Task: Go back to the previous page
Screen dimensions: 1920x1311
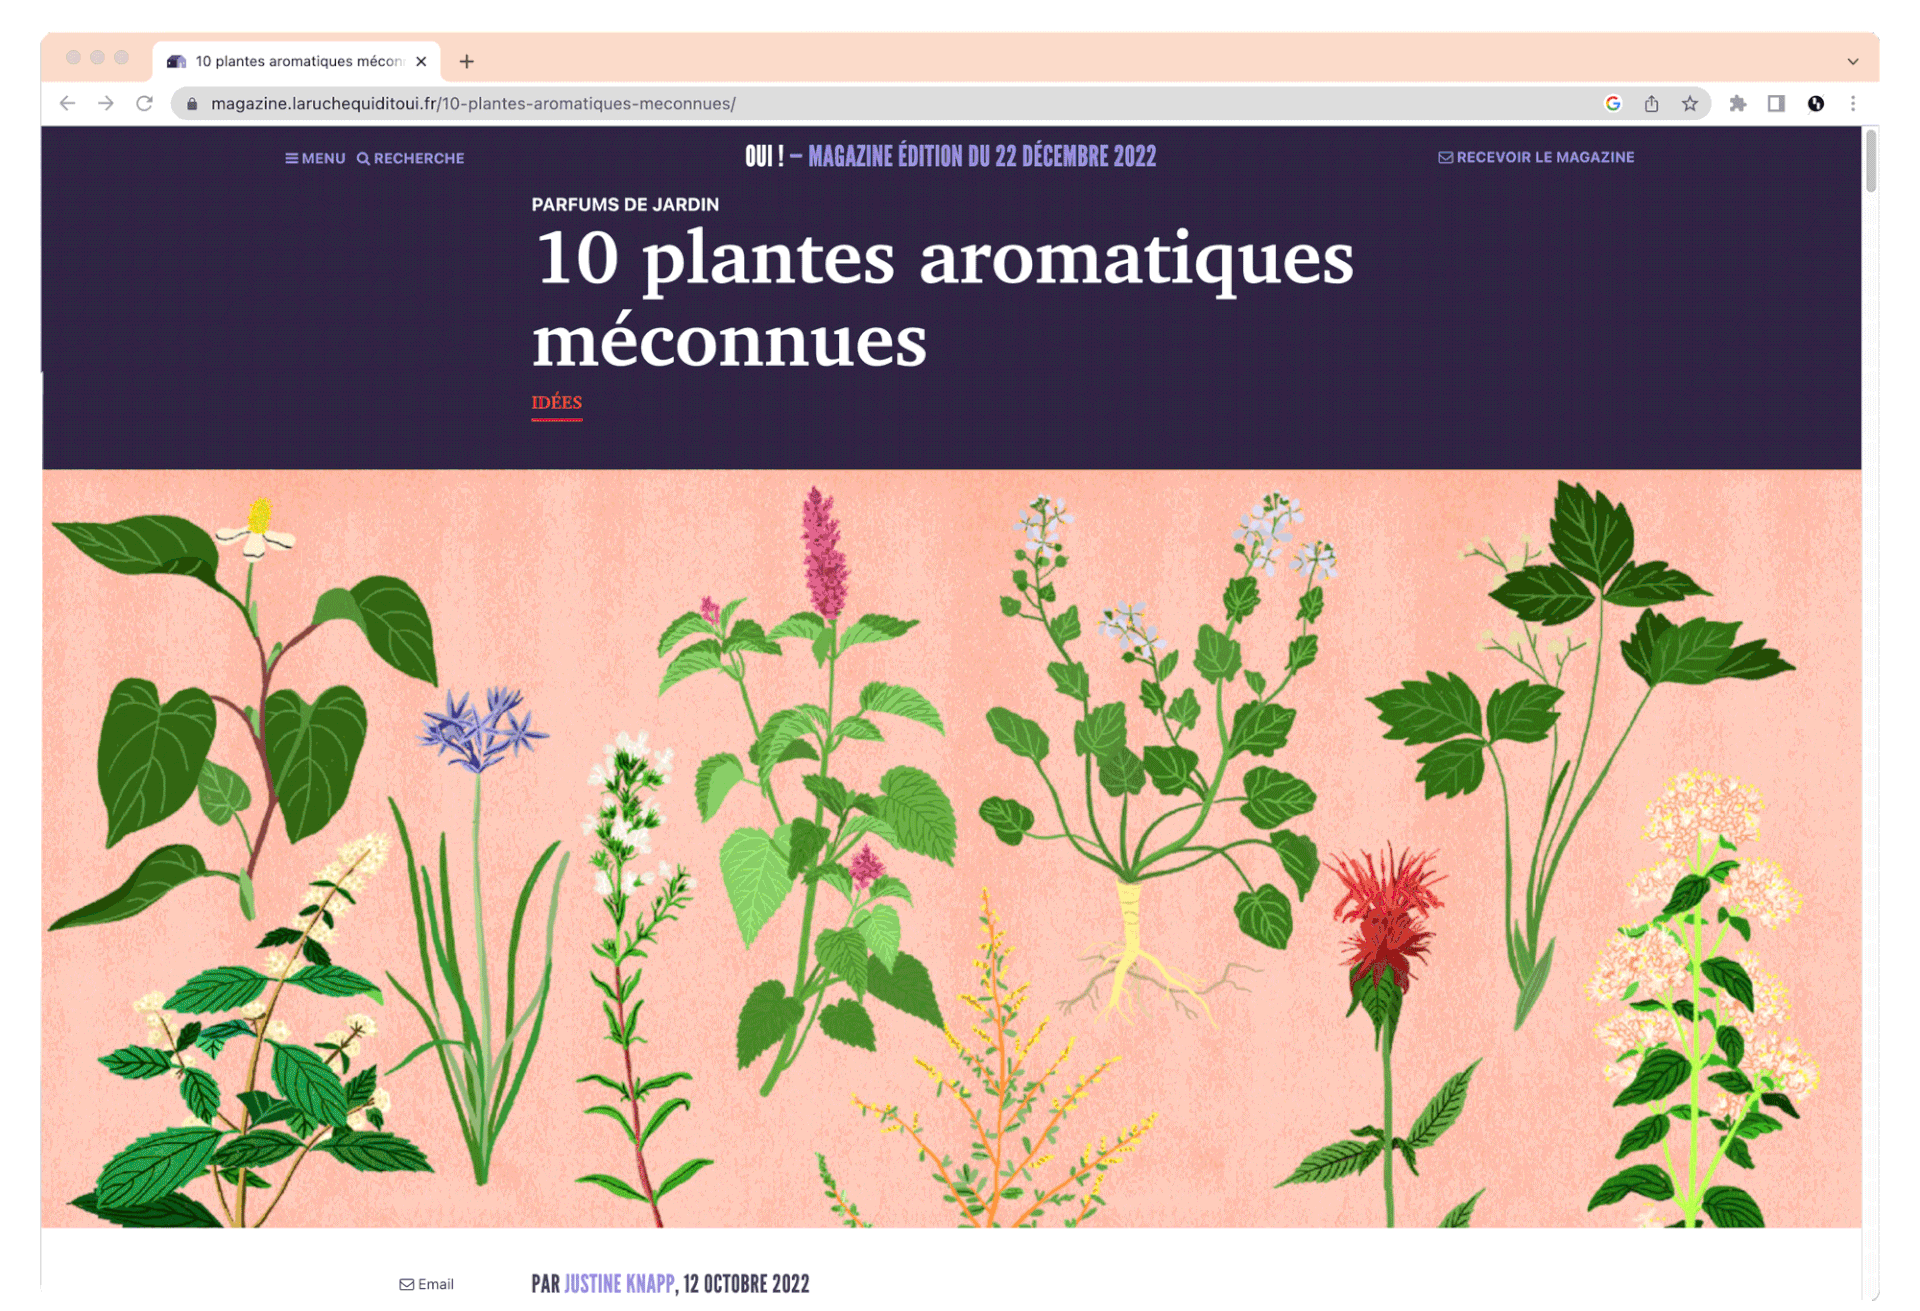Action: (67, 103)
